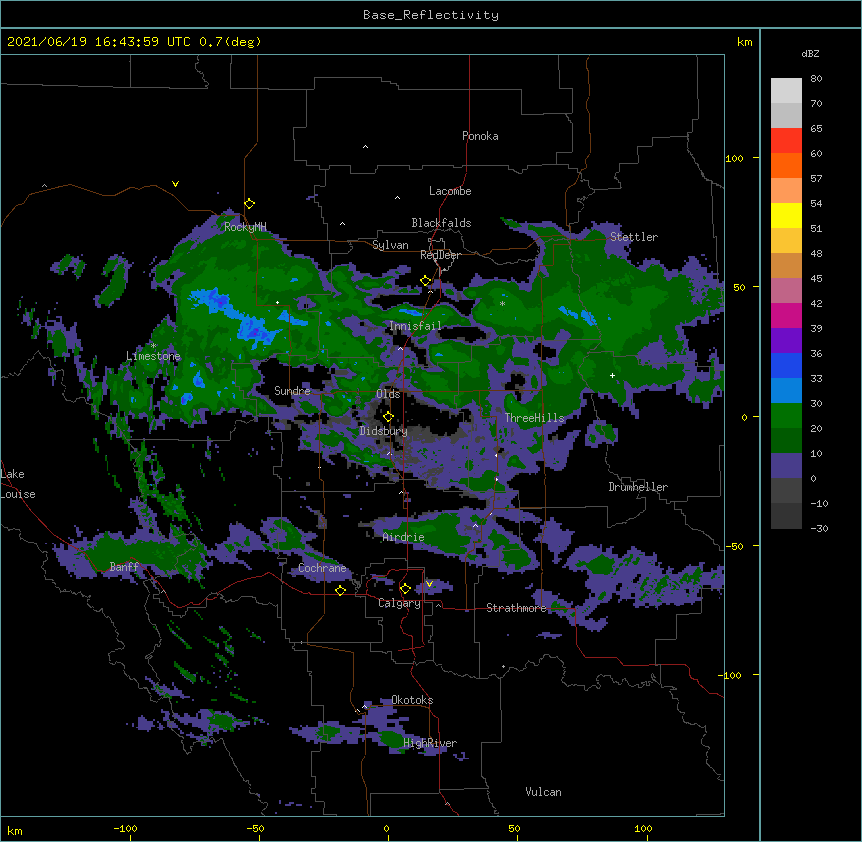Select the RedDeer city label
Image resolution: width=862 pixels, height=842 pixels.
click(x=440, y=255)
